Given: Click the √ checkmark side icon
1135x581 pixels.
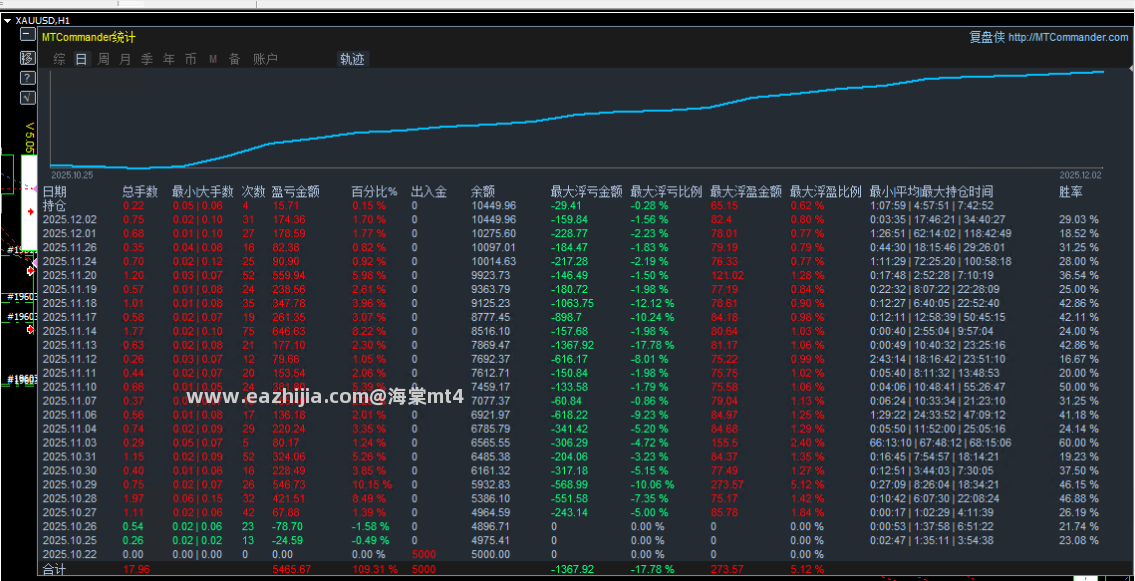Looking at the screenshot, I should [x=27, y=97].
